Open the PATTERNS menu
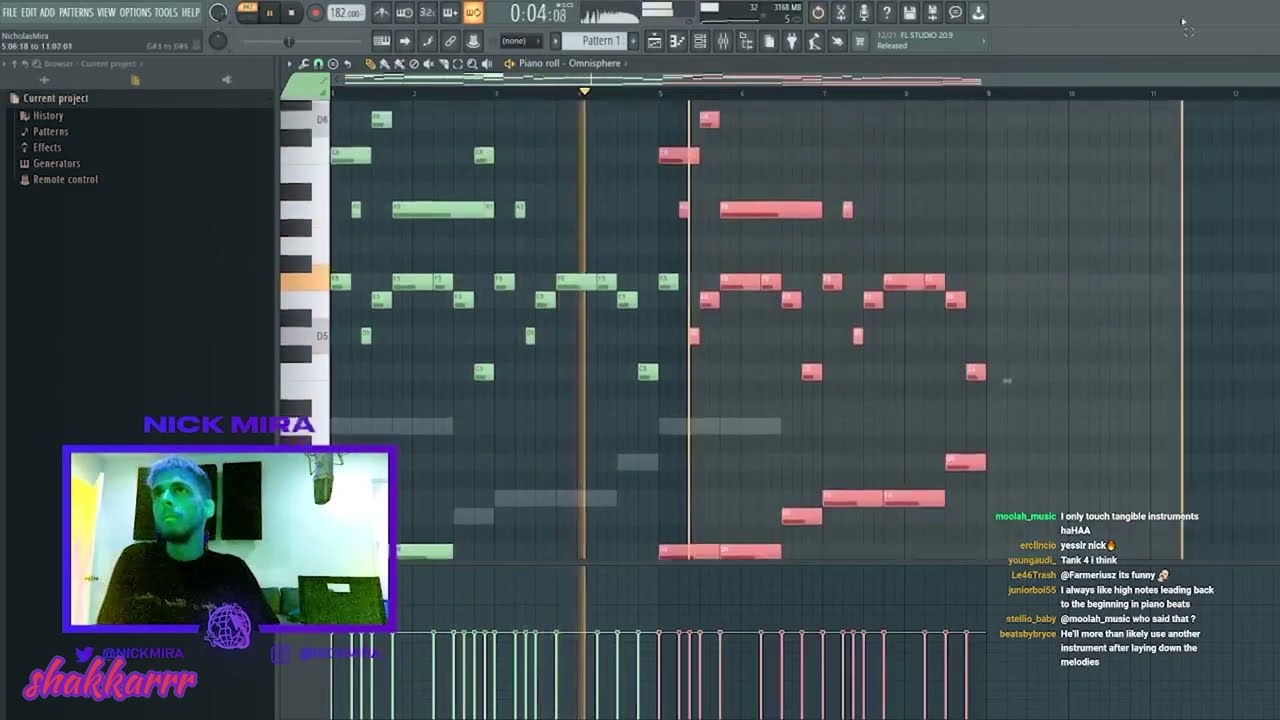 pyautogui.click(x=76, y=12)
